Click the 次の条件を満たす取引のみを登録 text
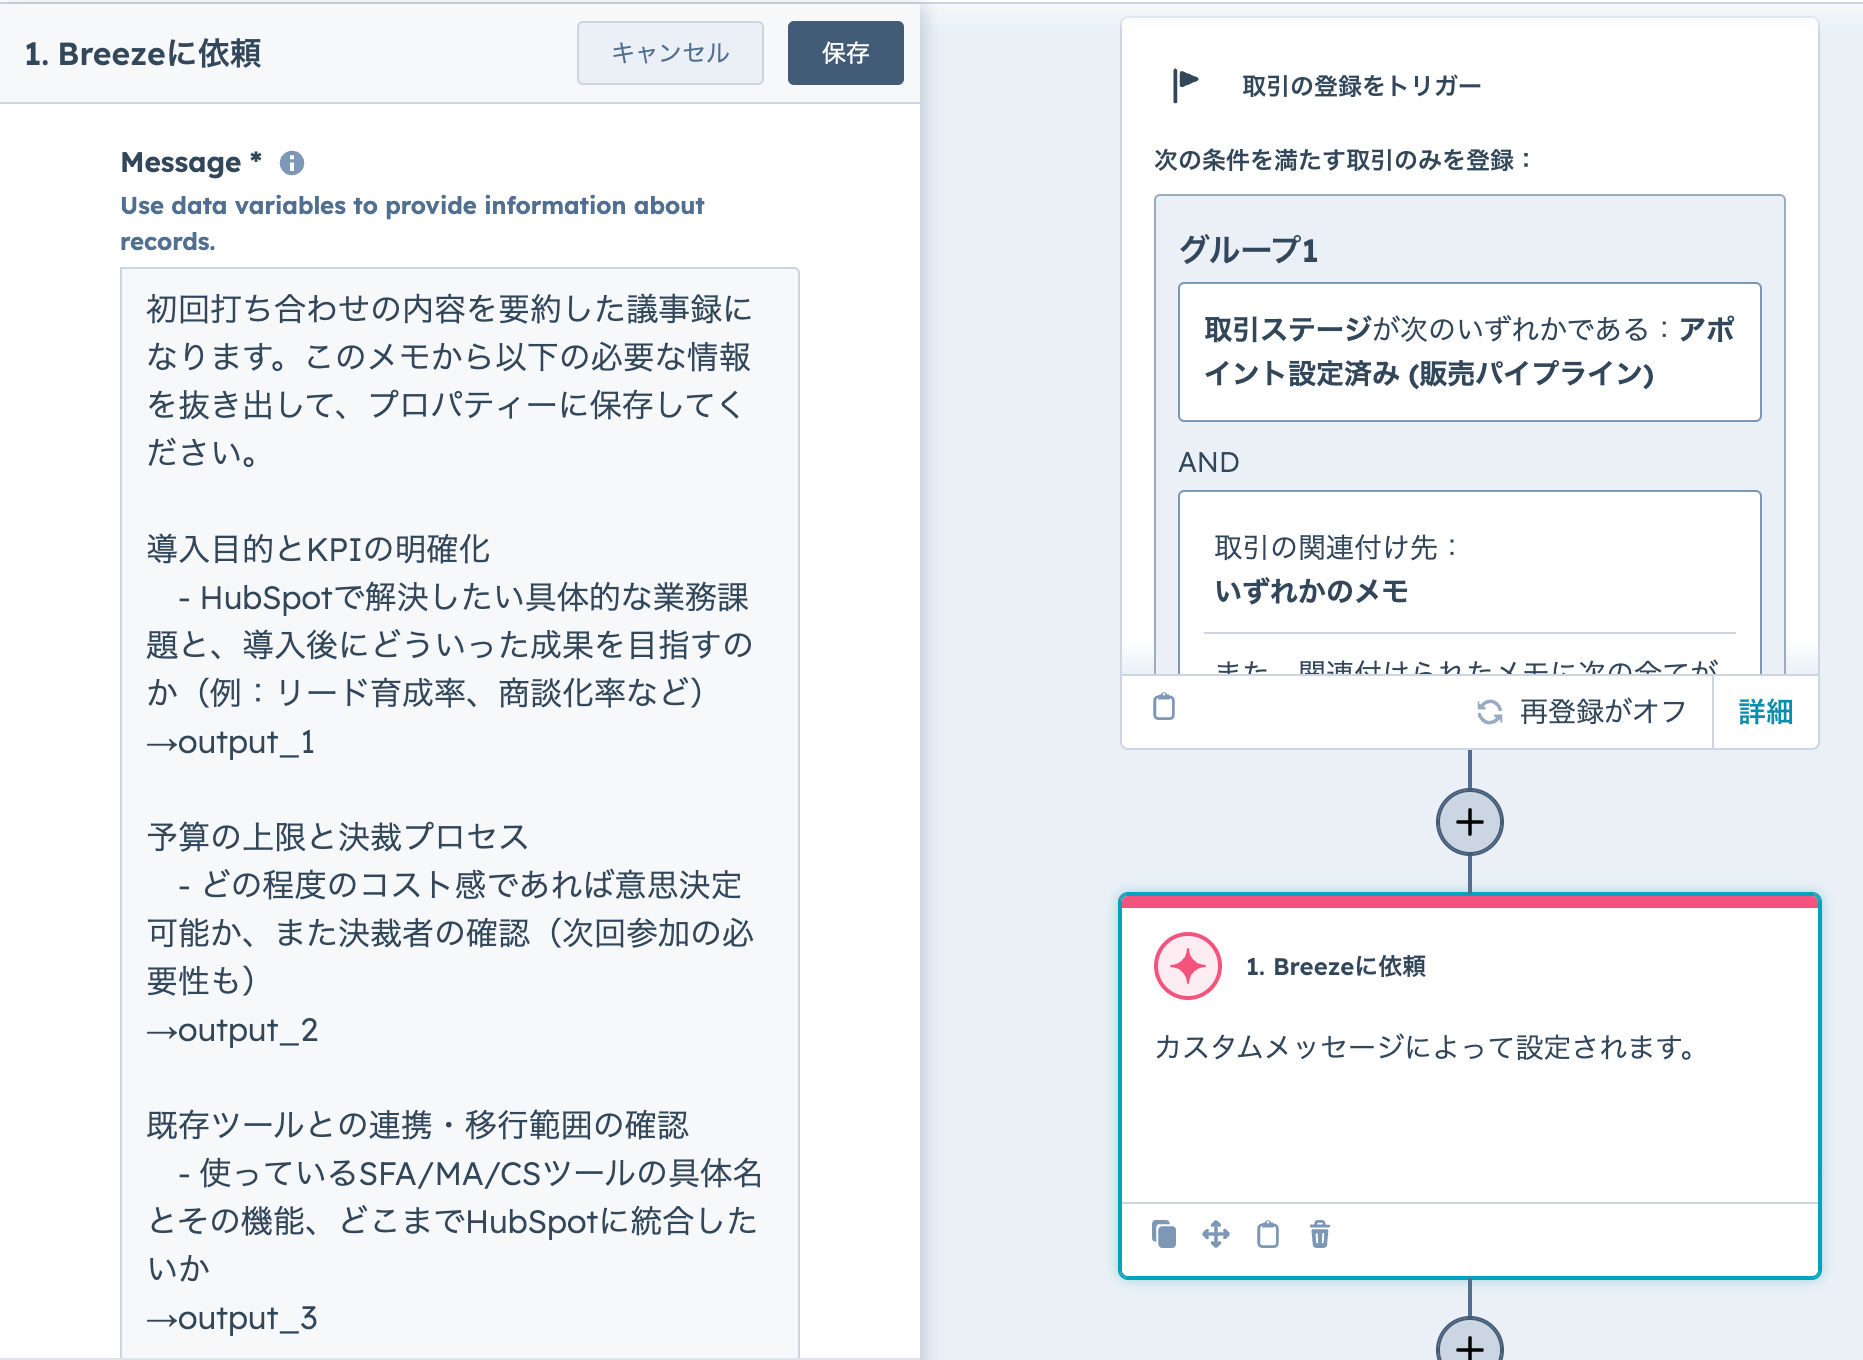 [1342, 160]
